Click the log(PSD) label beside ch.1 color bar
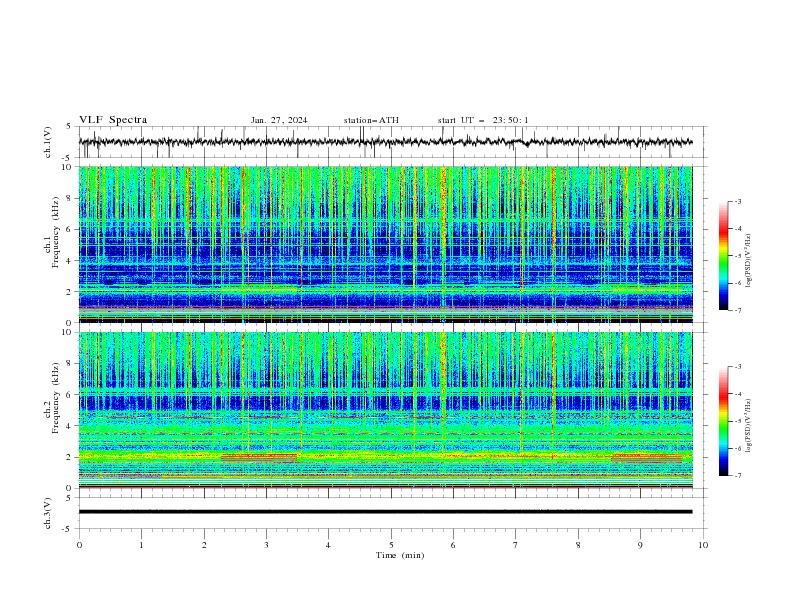The height and width of the screenshot is (612, 792). pos(749,261)
